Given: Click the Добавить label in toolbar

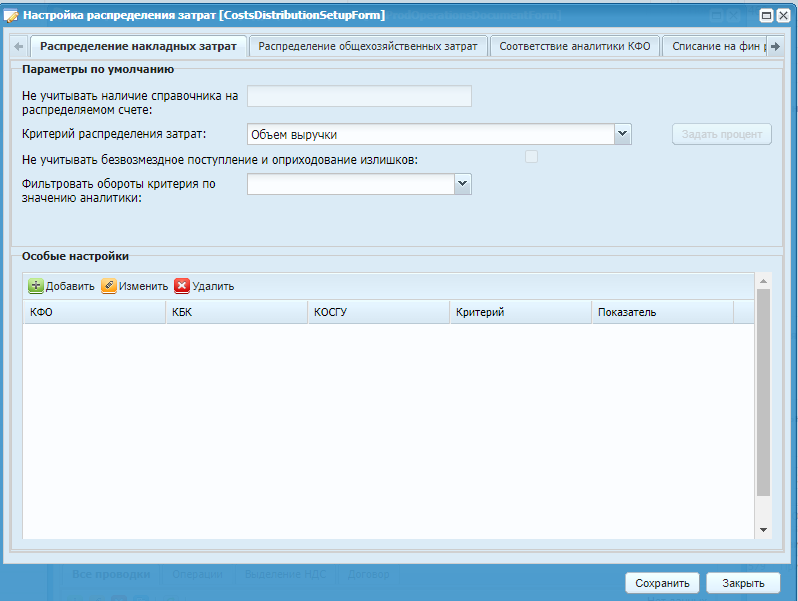Looking at the screenshot, I should pyautogui.click(x=70, y=287).
